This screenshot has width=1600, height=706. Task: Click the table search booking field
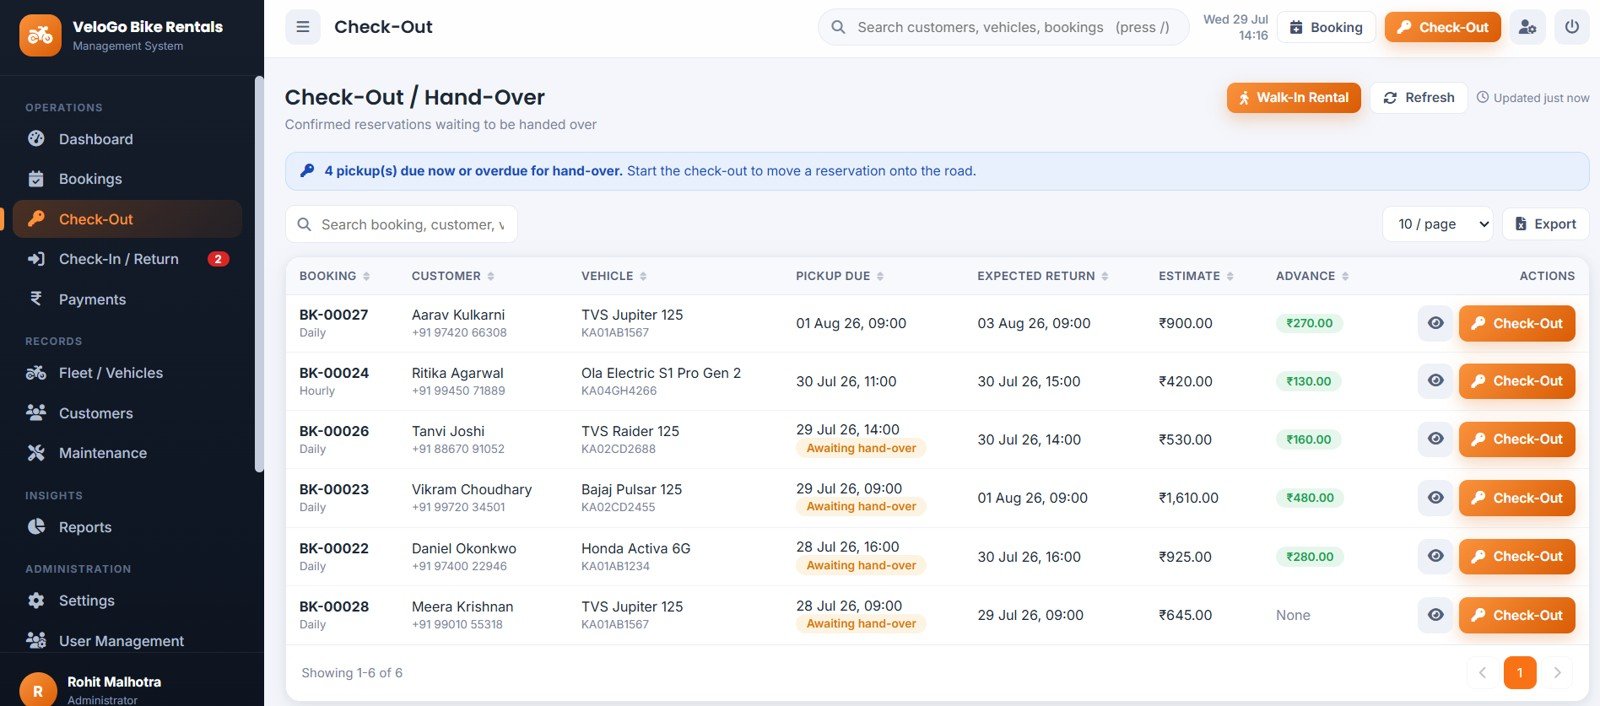(401, 224)
